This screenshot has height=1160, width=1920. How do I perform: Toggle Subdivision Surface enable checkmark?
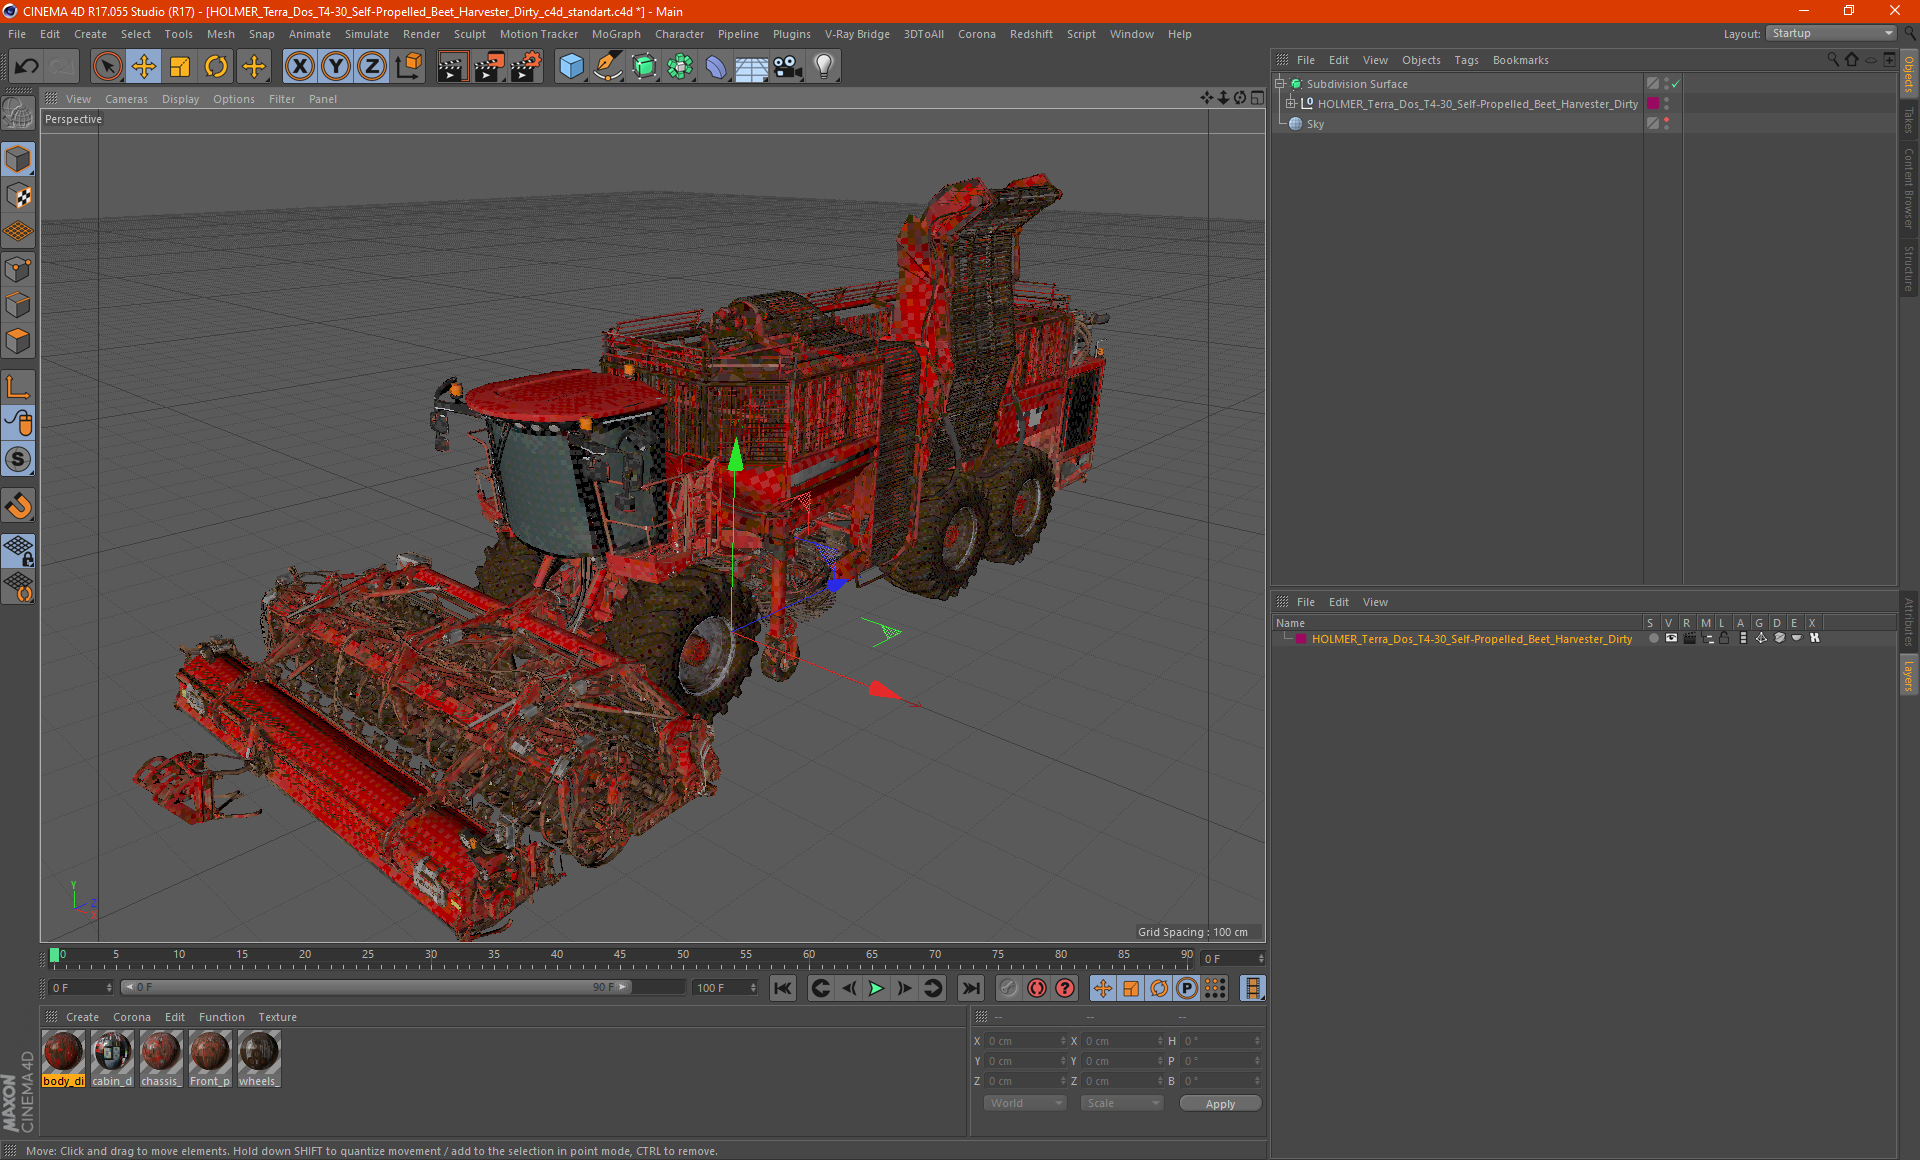[x=1676, y=84]
